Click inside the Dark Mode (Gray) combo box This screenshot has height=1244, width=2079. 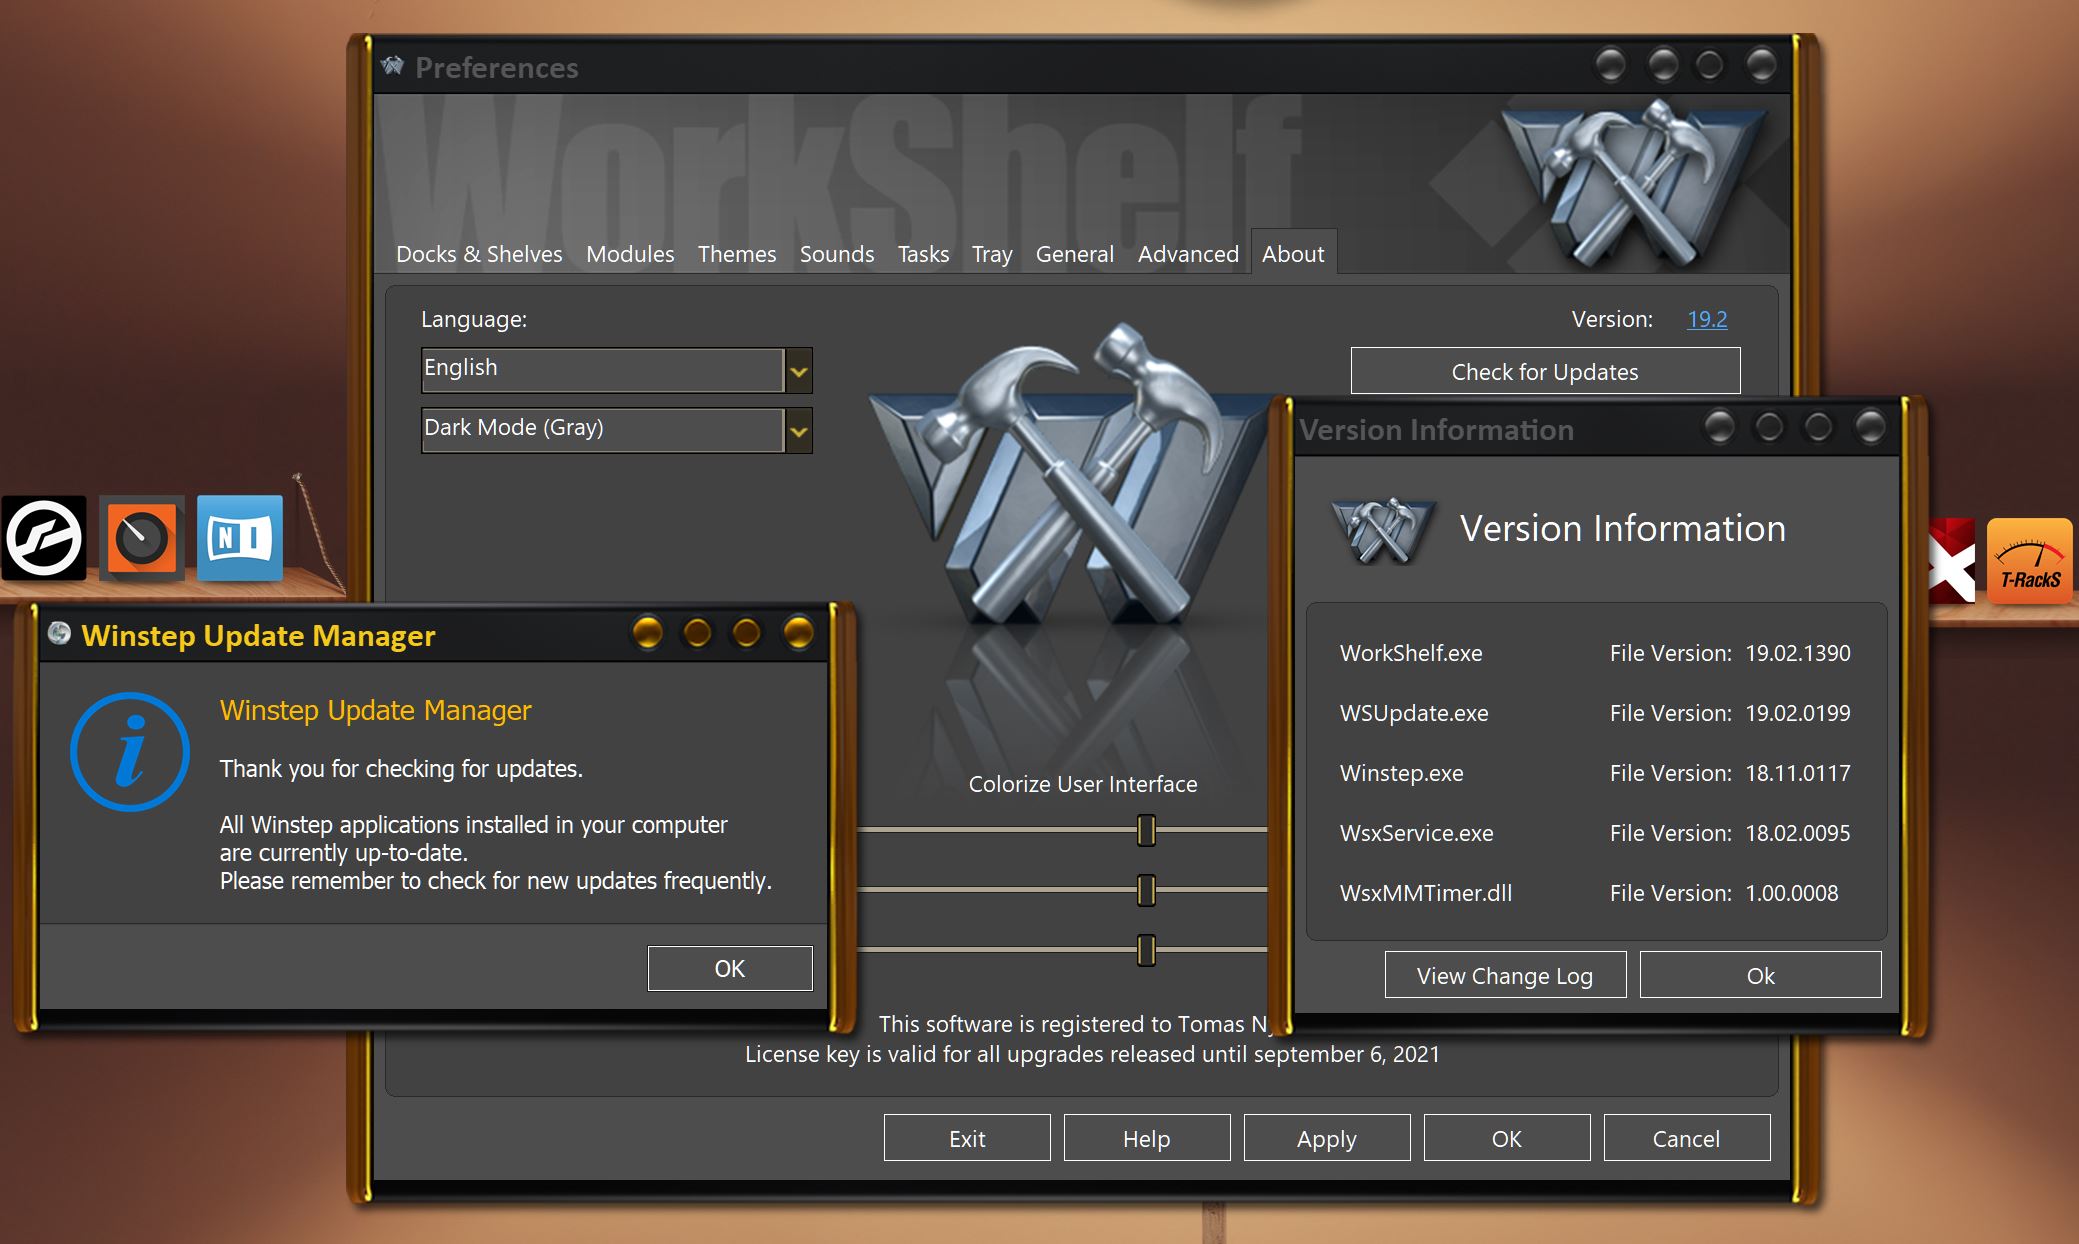click(x=600, y=429)
